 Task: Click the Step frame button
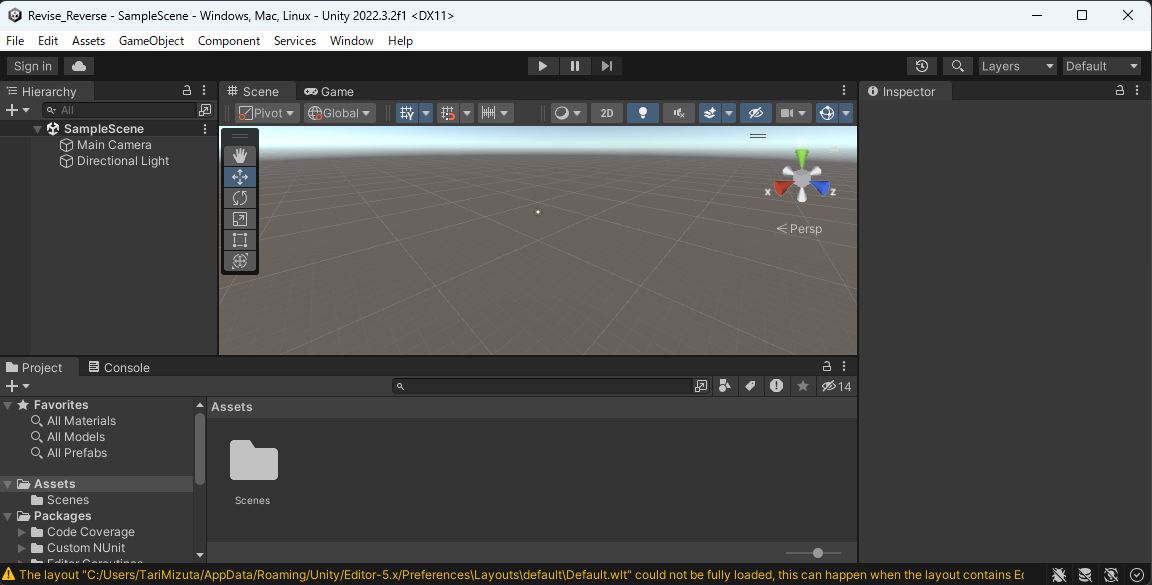pos(607,66)
